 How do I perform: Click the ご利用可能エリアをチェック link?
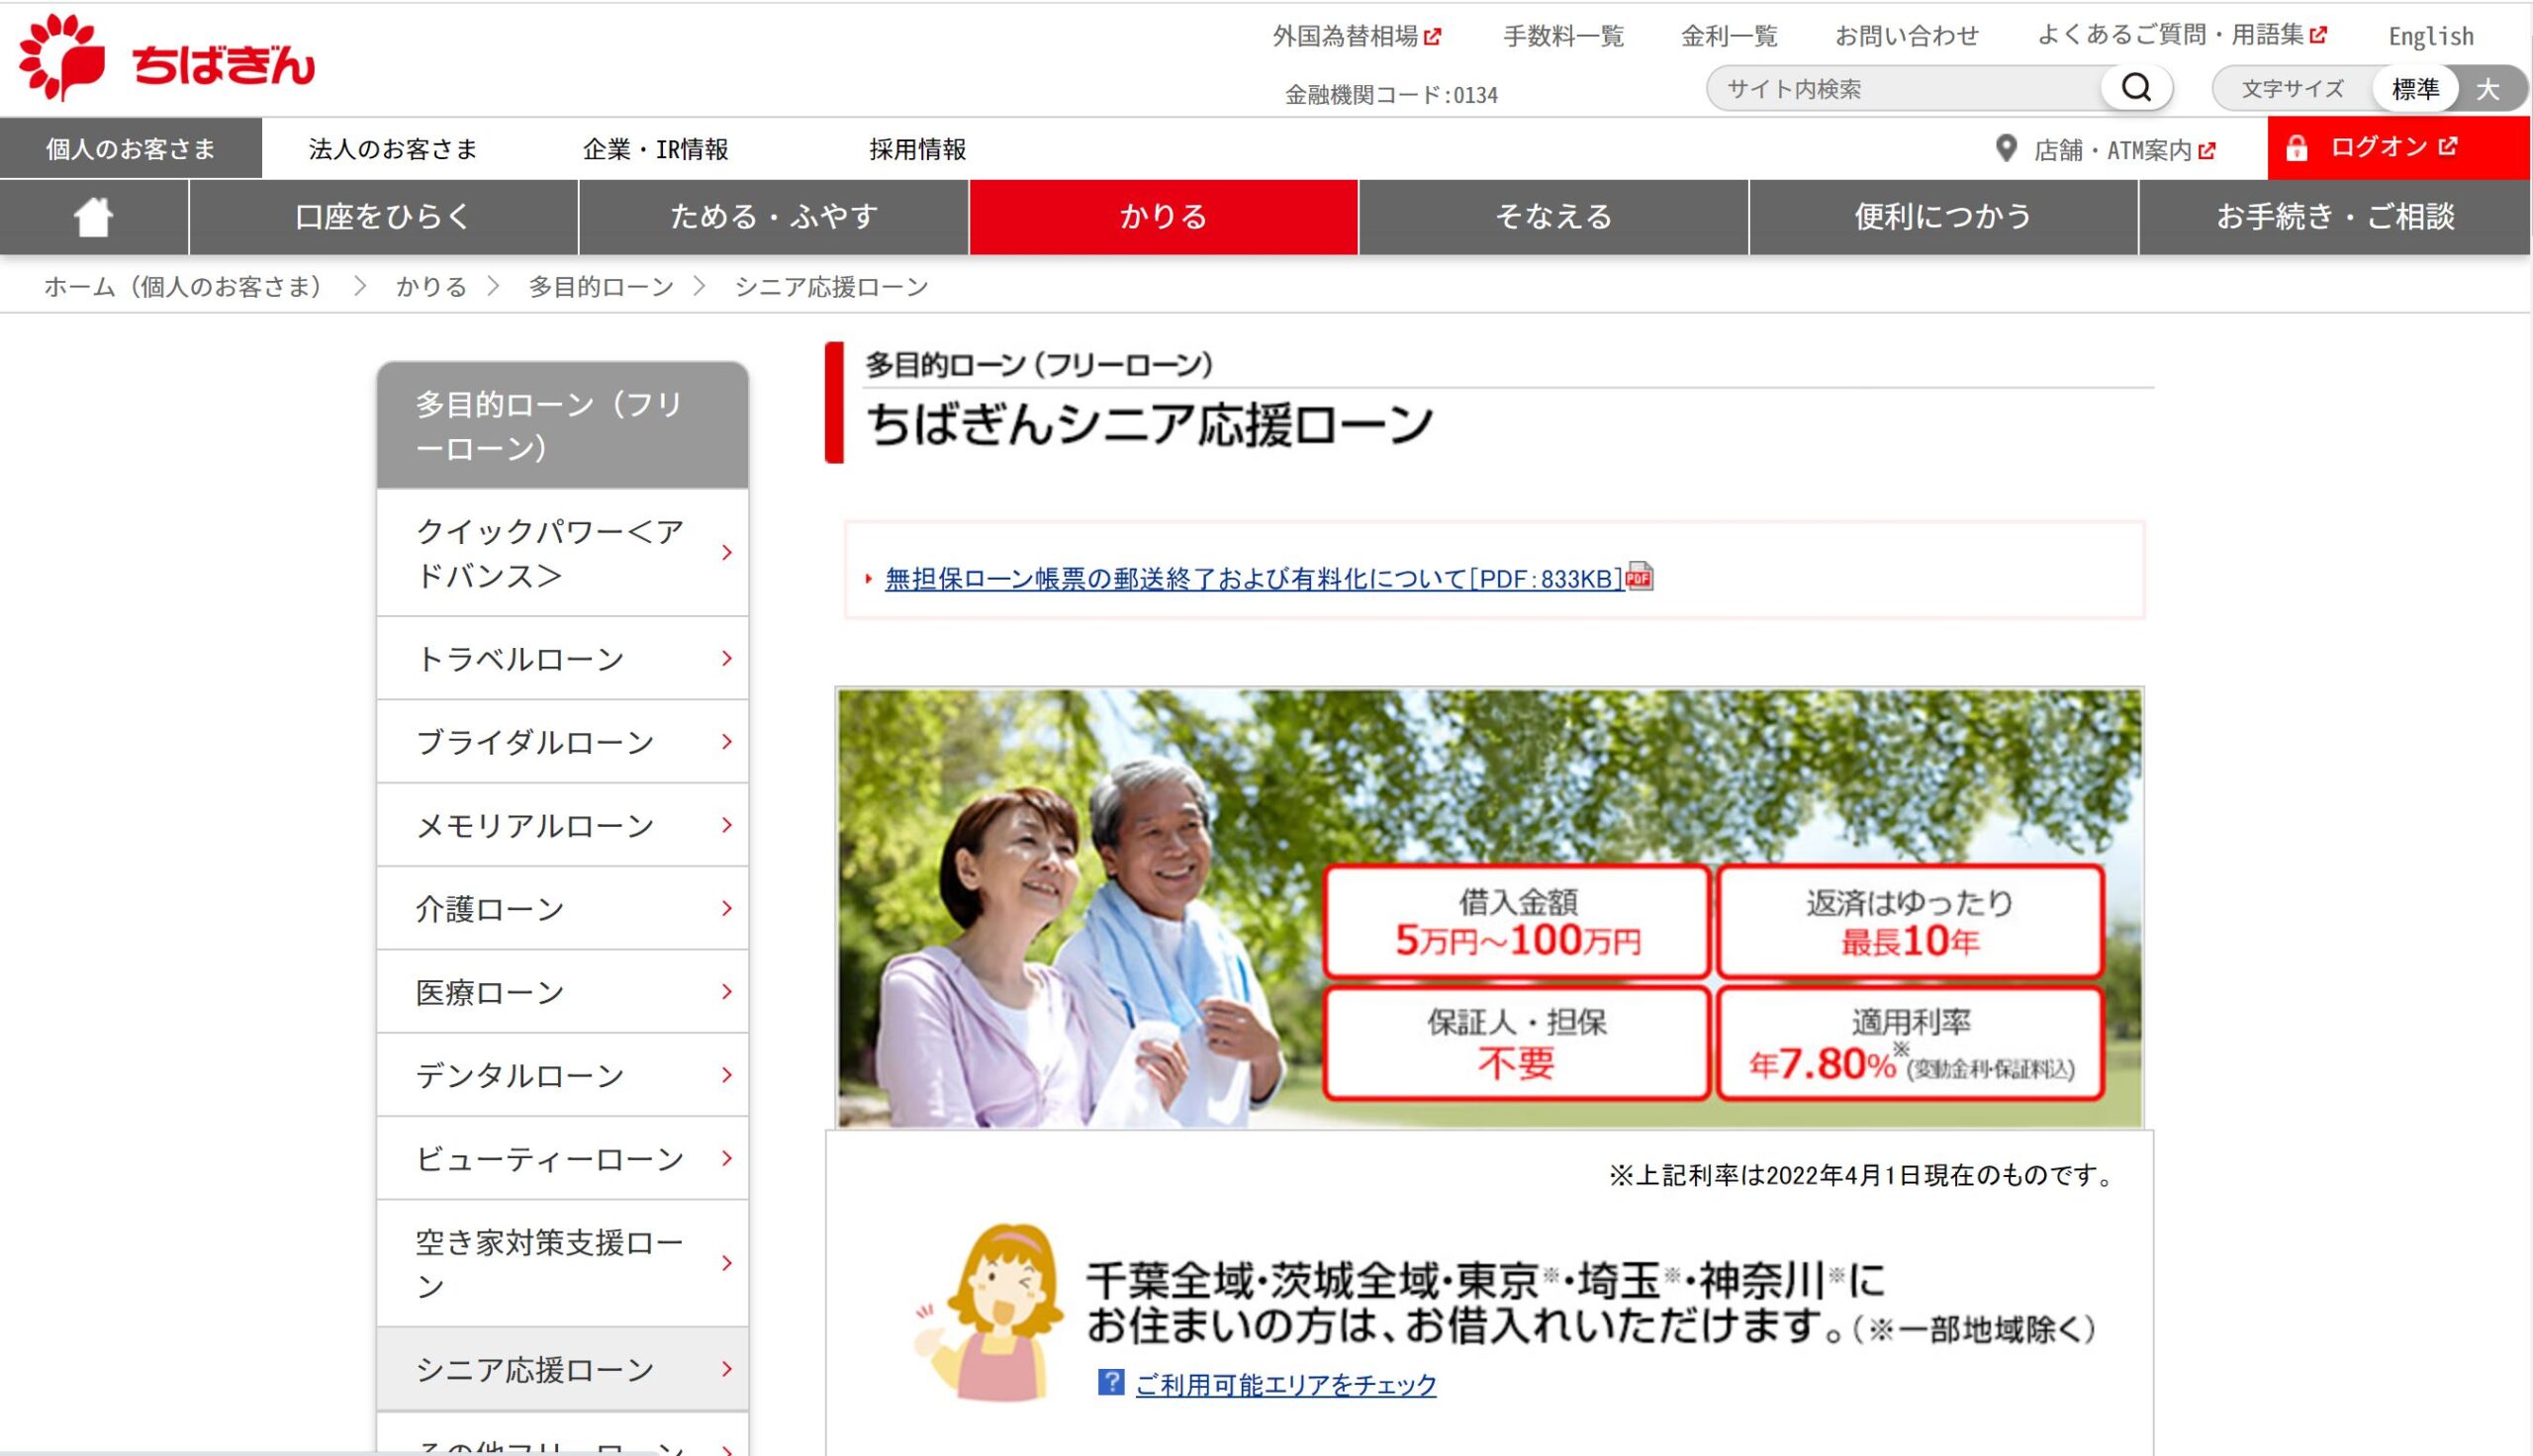point(1286,1384)
